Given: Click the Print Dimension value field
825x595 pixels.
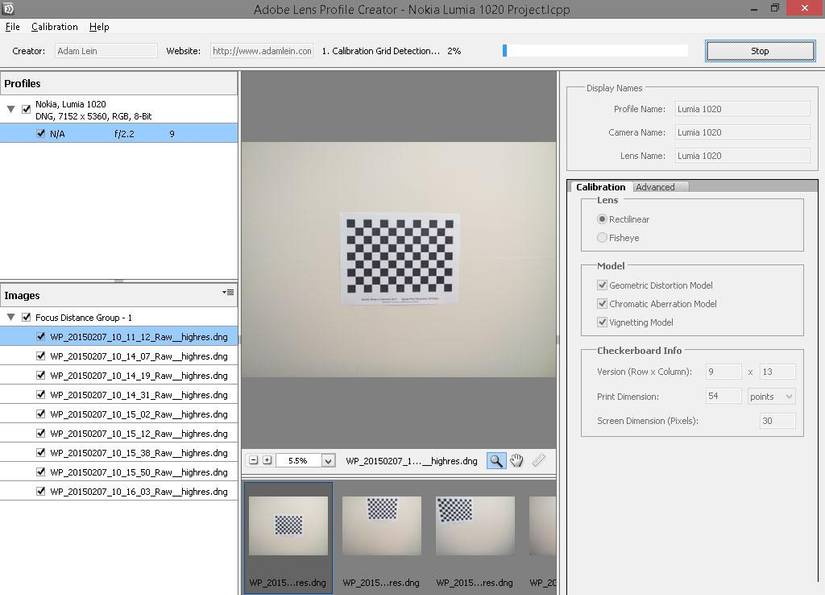Looking at the screenshot, I should [723, 396].
